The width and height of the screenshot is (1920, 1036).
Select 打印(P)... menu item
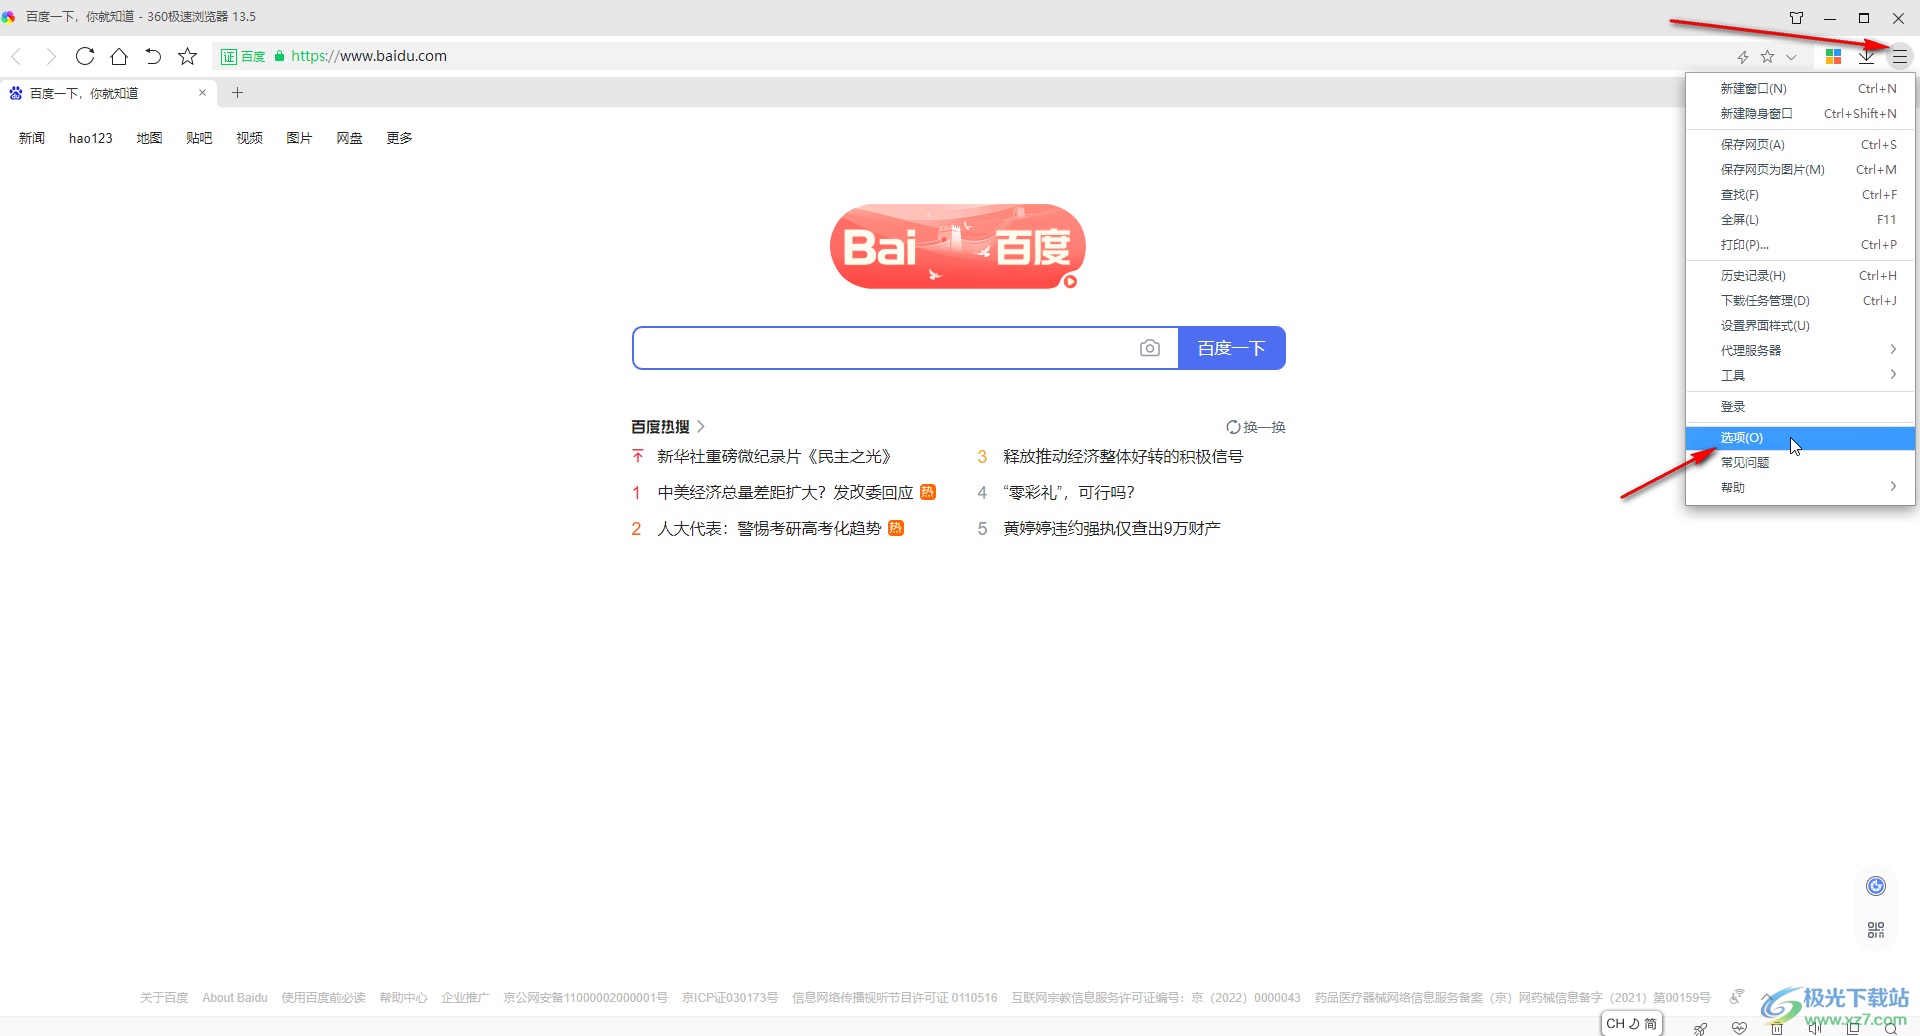tap(1800, 244)
